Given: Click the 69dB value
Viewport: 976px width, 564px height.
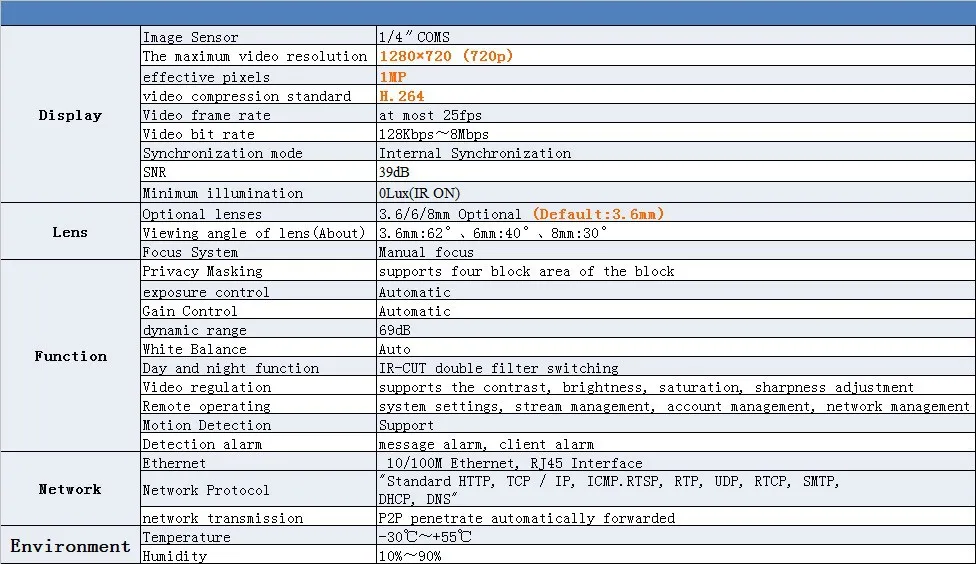Looking at the screenshot, I should point(395,330).
